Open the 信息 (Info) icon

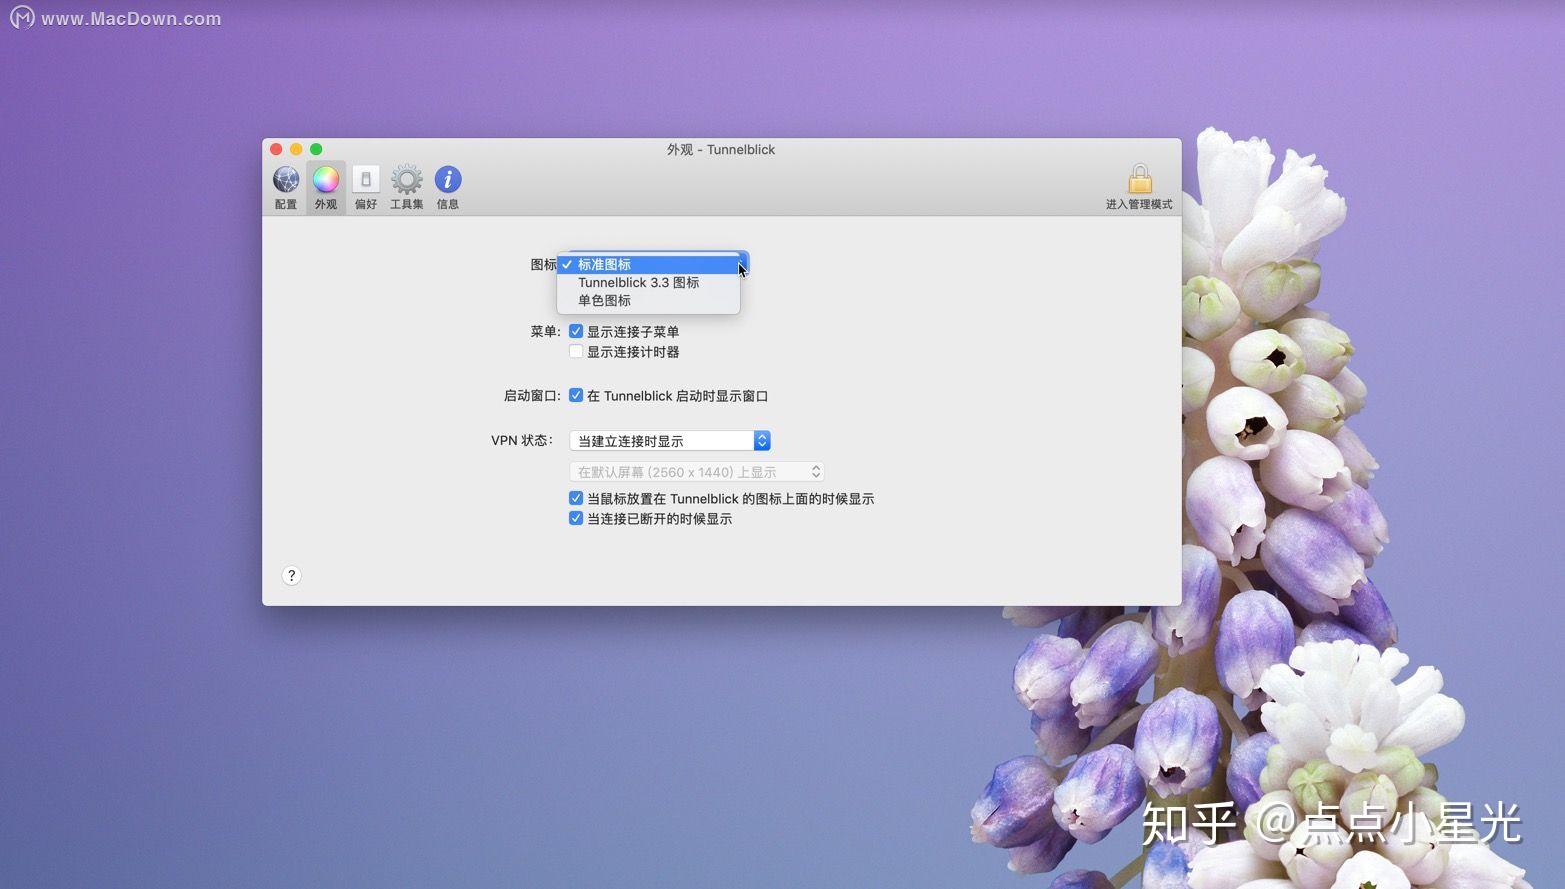(448, 187)
